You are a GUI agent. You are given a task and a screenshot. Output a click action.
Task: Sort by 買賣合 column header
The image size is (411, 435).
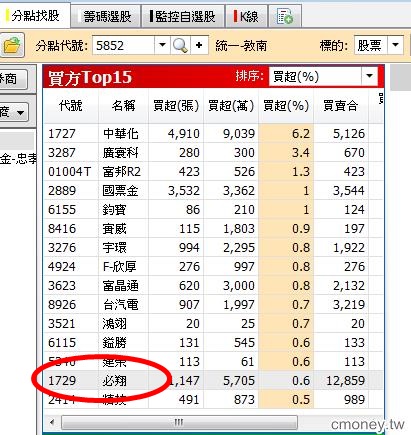[341, 106]
